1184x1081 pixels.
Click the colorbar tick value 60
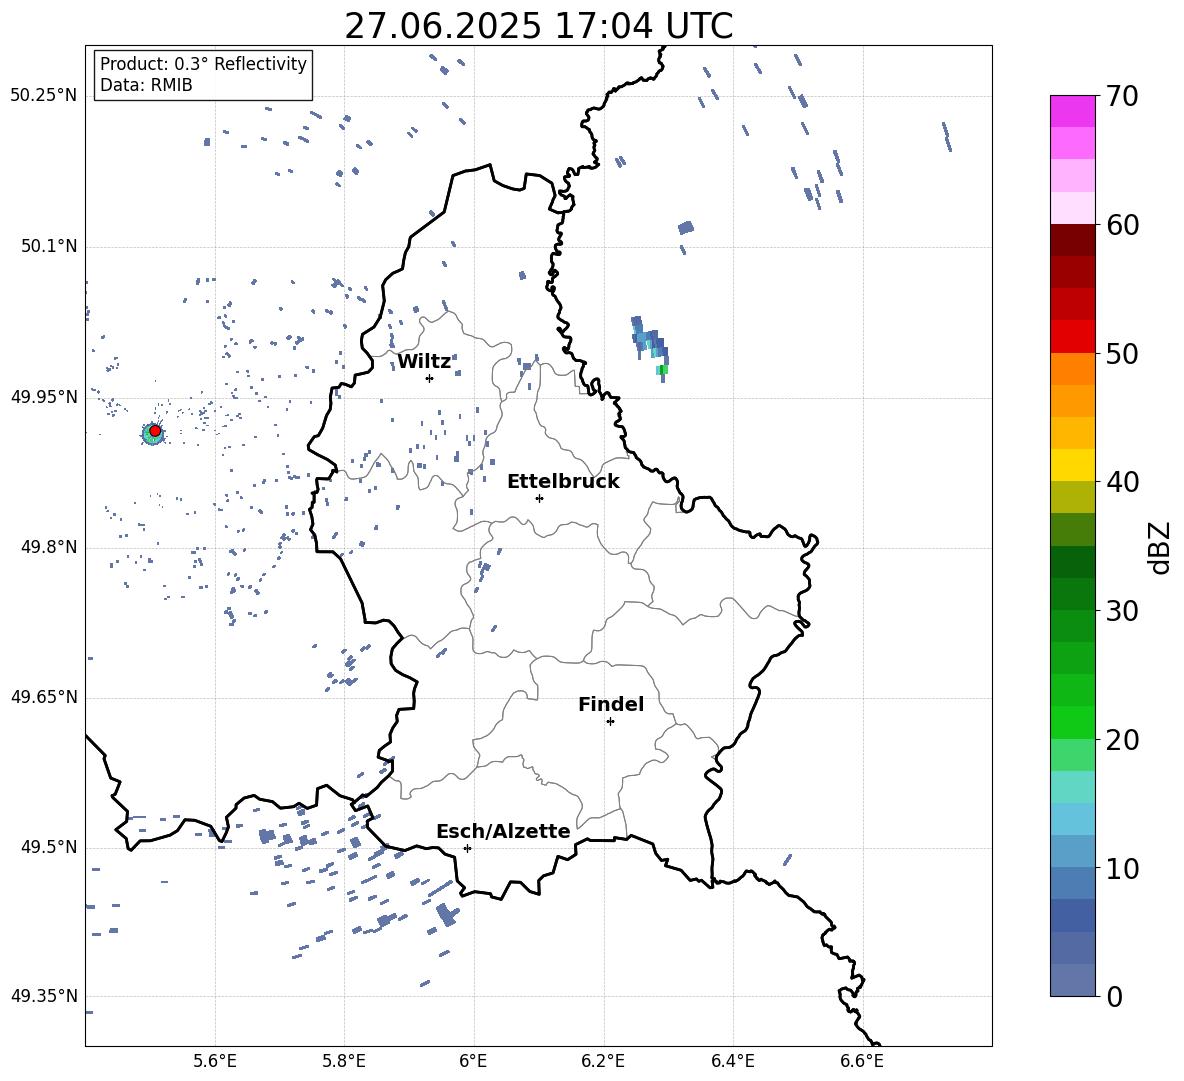pos(1122,225)
